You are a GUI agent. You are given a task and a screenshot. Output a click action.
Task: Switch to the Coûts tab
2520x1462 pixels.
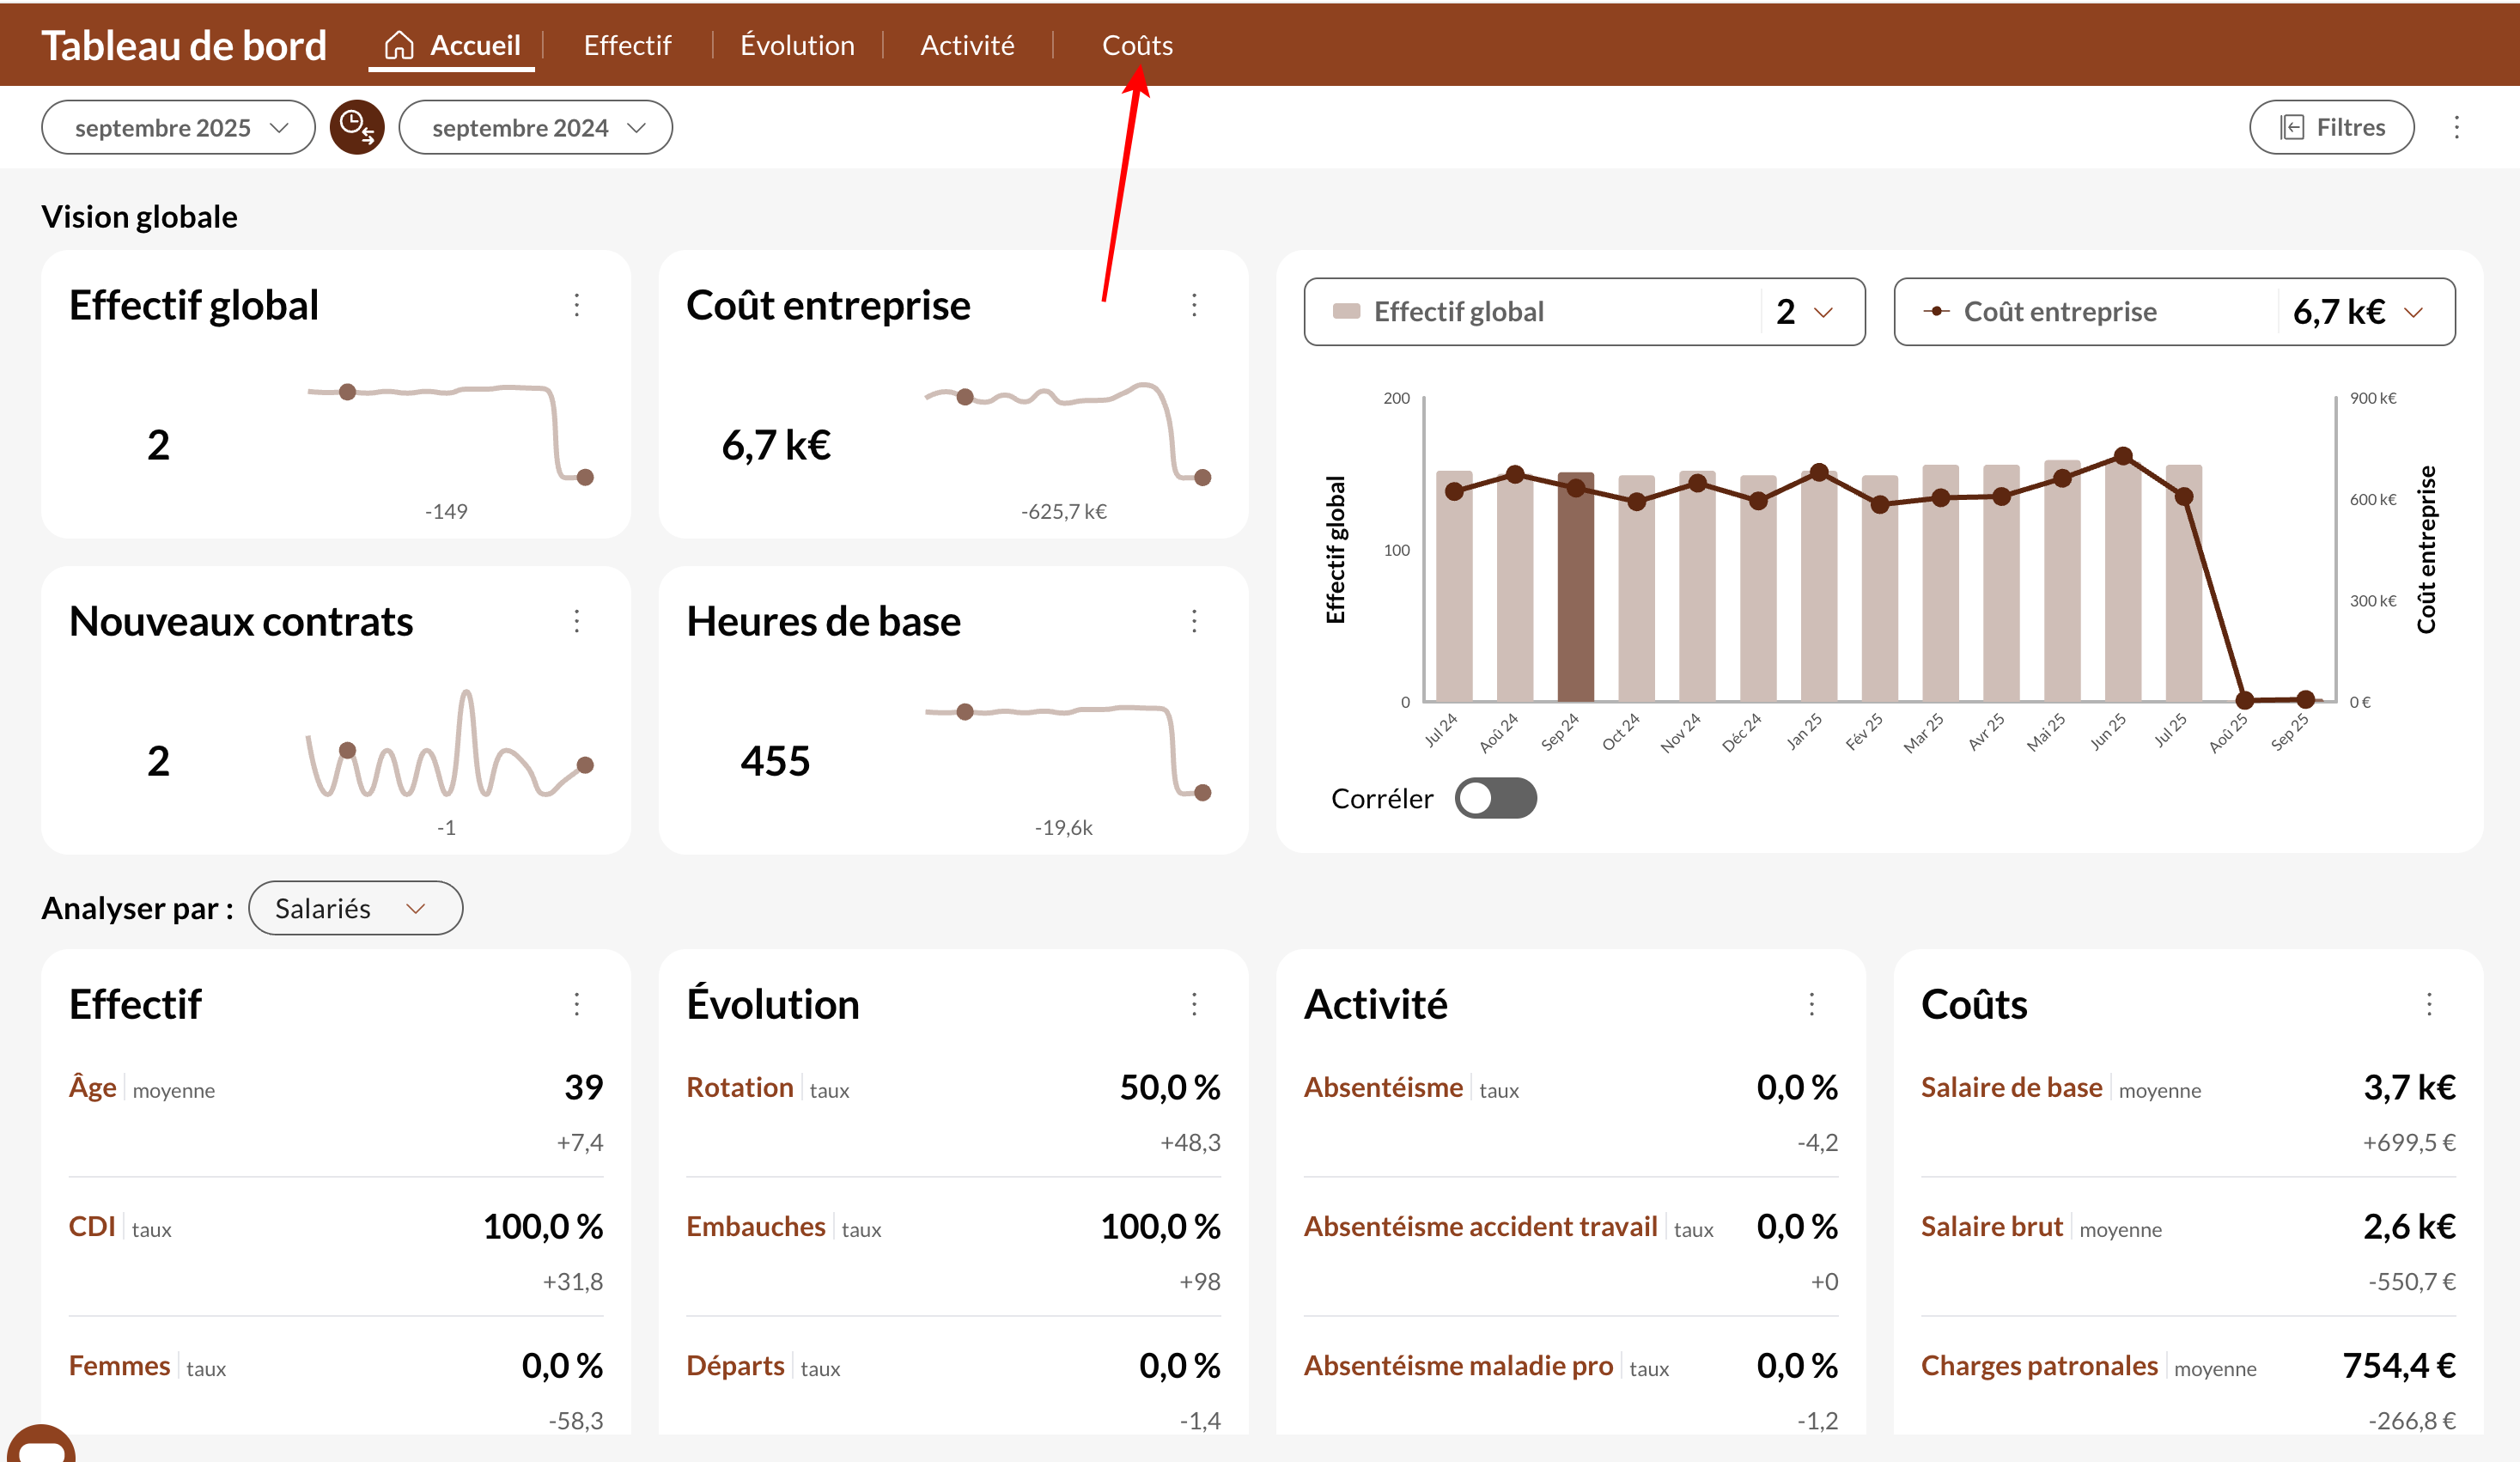click(x=1137, y=45)
